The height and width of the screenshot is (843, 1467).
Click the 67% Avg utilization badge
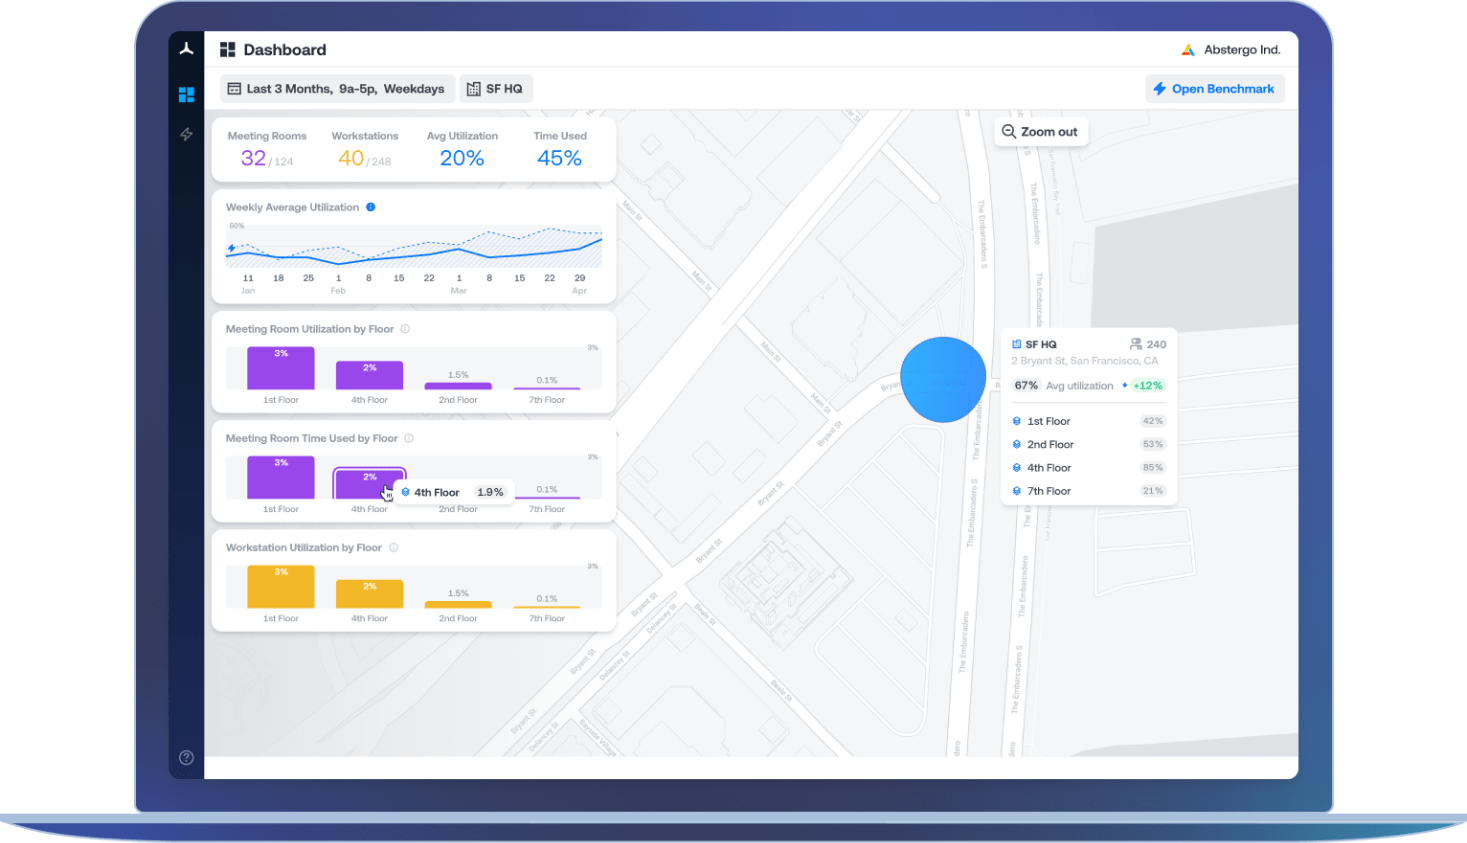pos(1026,385)
